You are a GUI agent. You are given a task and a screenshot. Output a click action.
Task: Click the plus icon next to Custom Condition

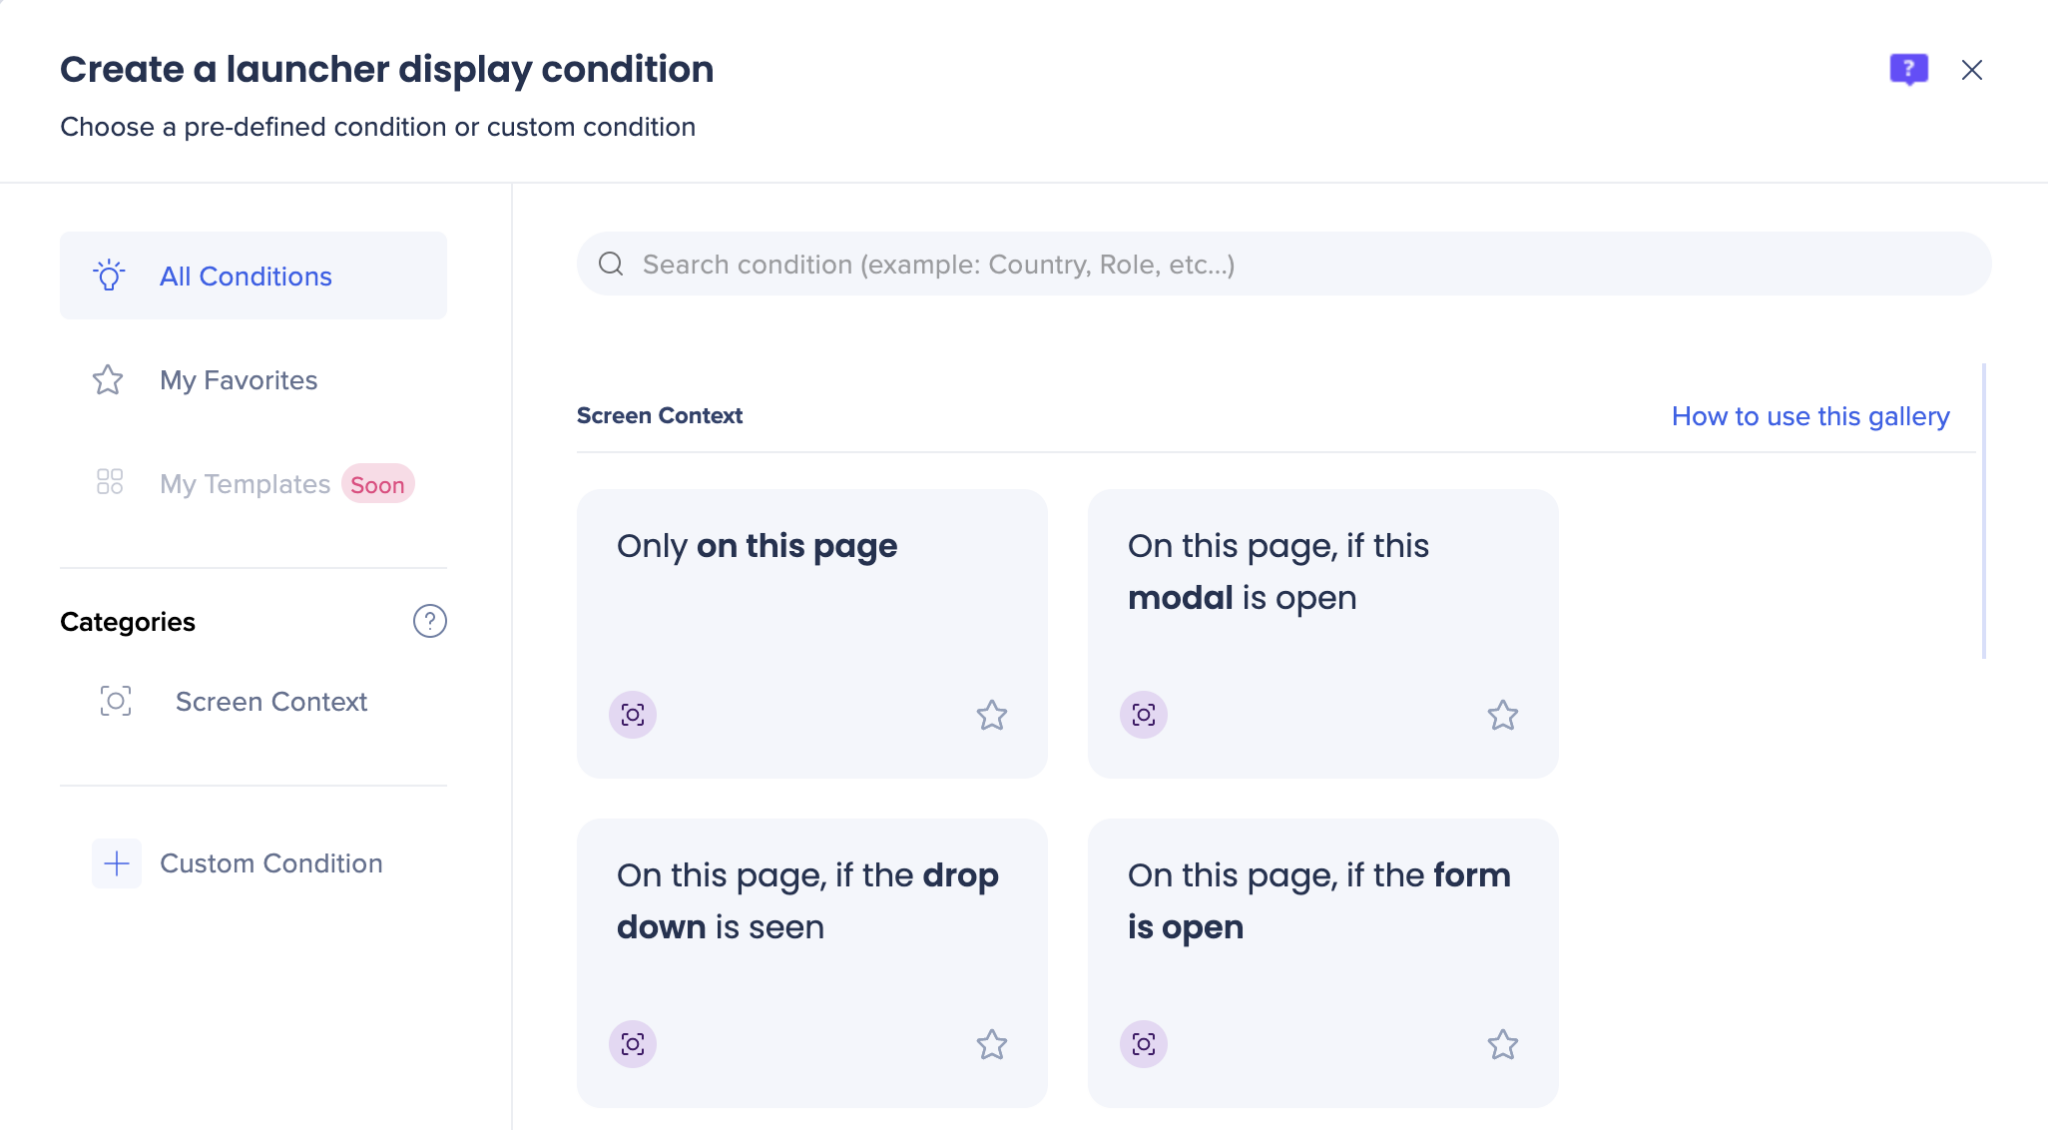(x=117, y=862)
